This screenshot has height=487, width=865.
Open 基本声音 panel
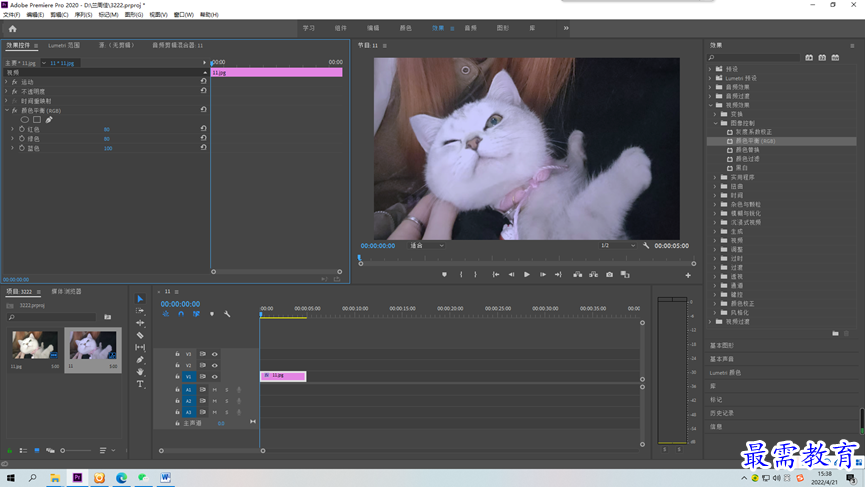pyautogui.click(x=722, y=359)
